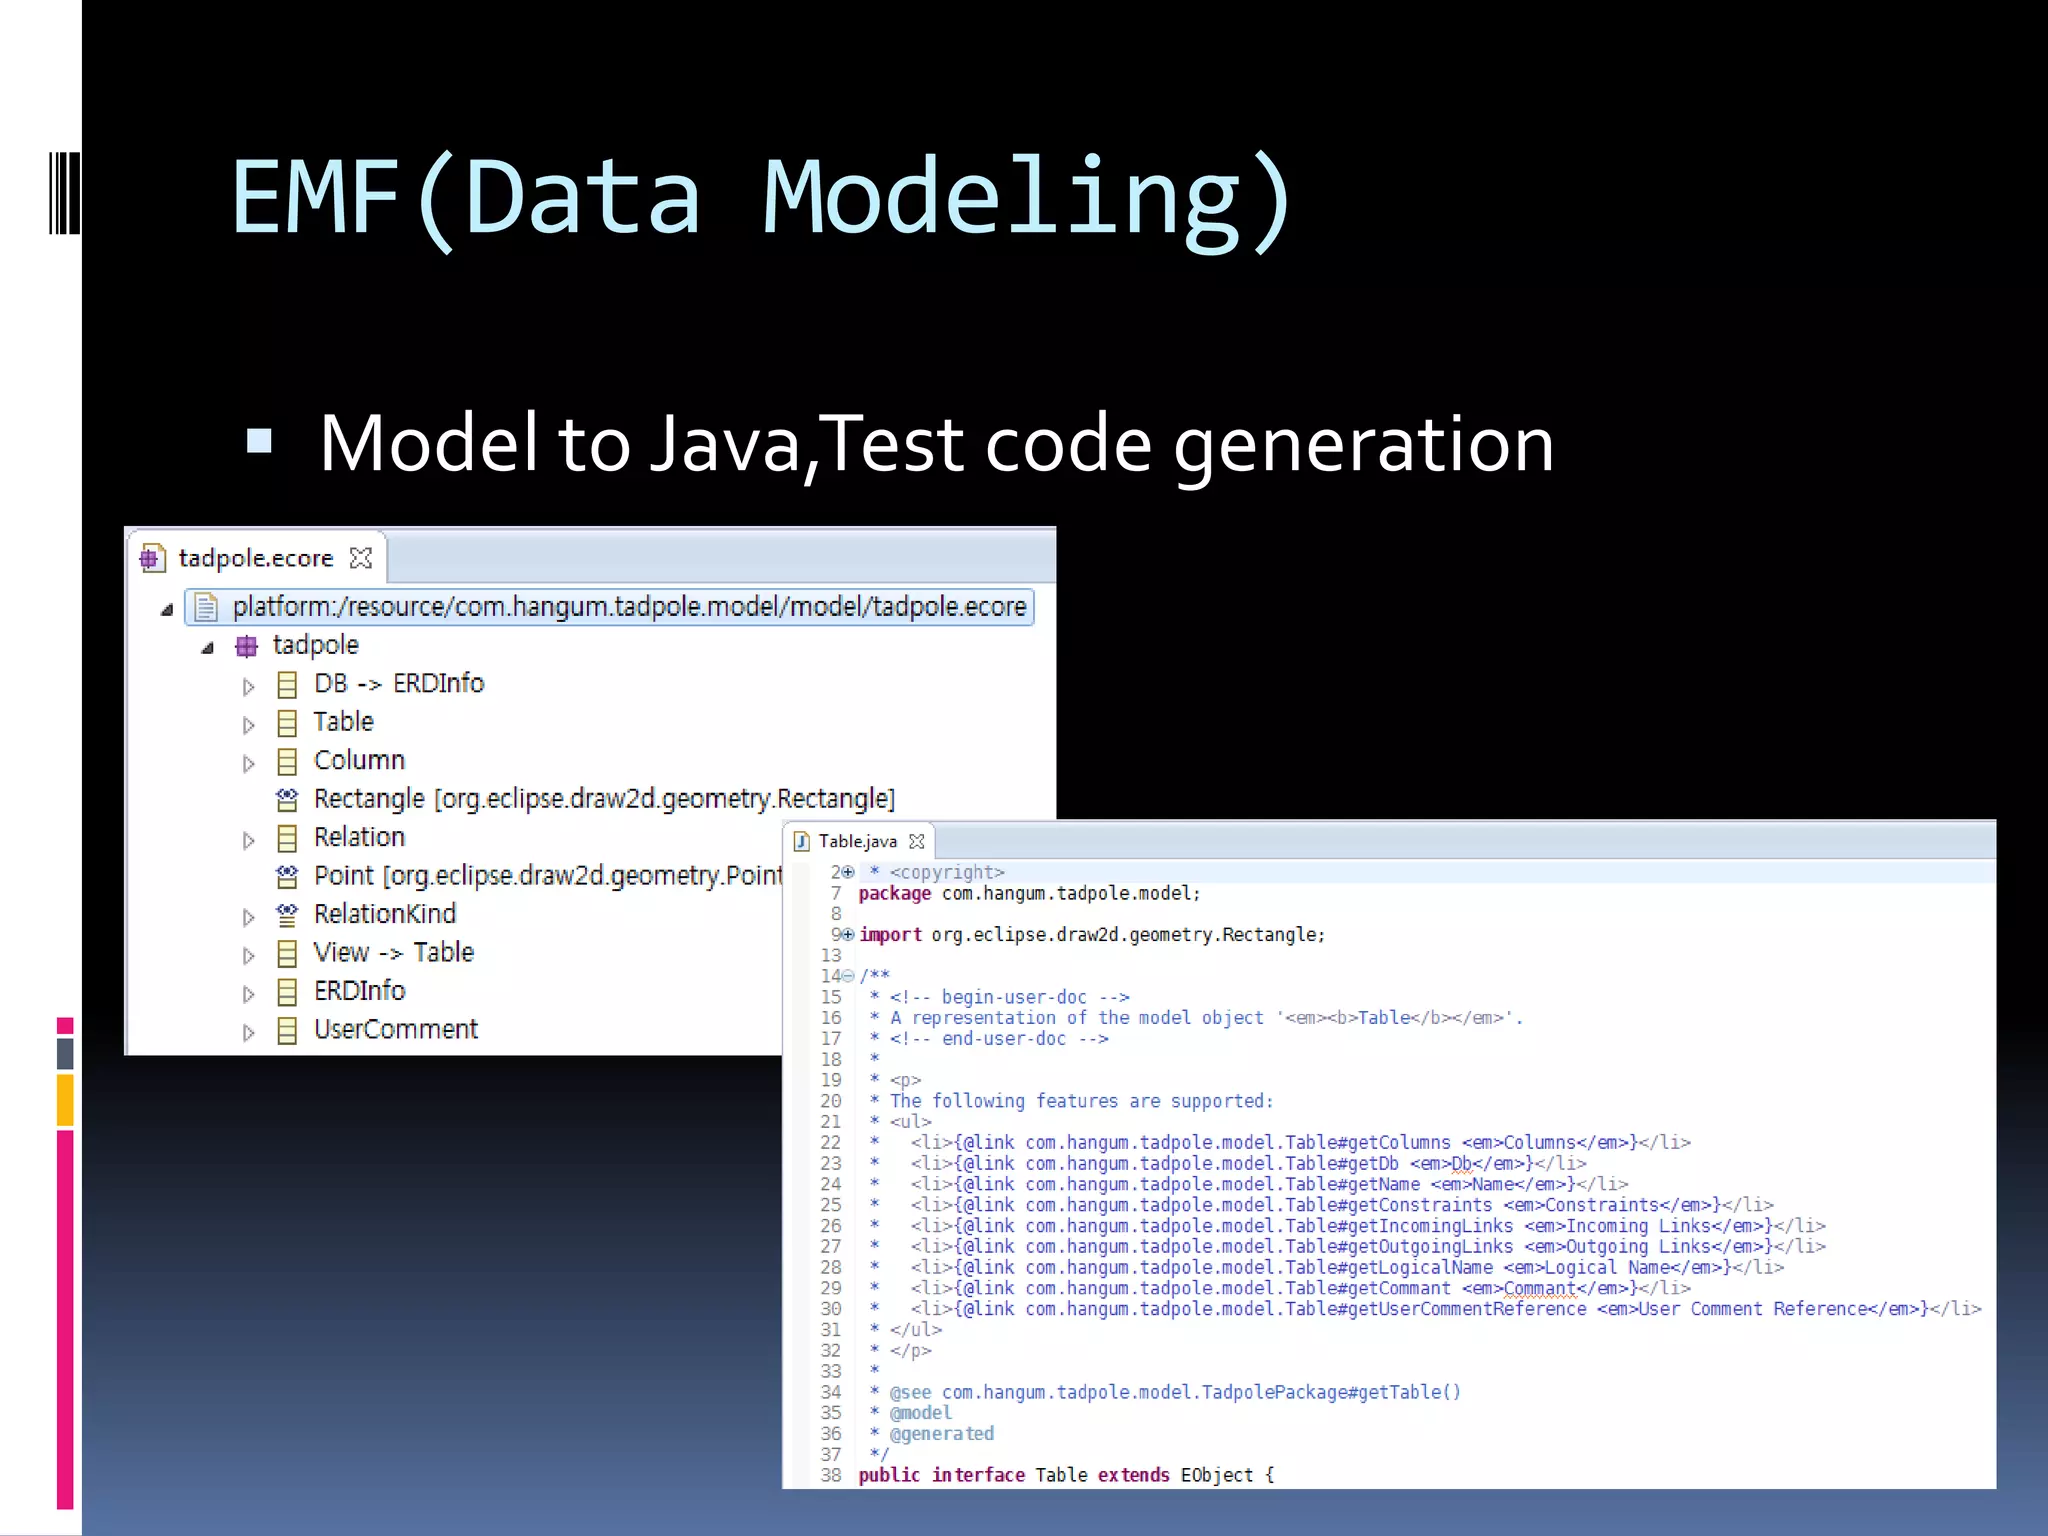The image size is (2048, 1536).
Task: Close the Table.java tab
Action: pos(916,841)
